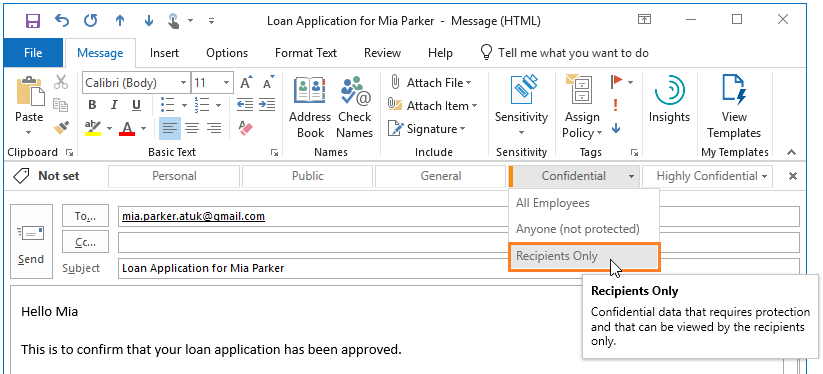Clear all formatting with eraser icon

246,128
